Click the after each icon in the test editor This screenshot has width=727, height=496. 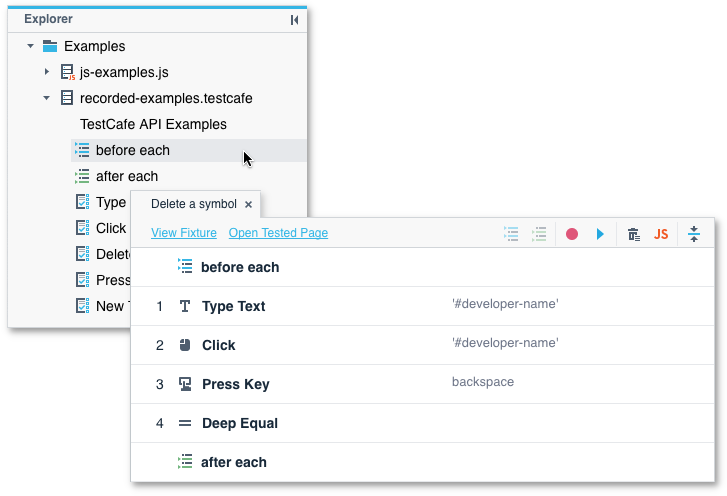pyautogui.click(x=185, y=462)
